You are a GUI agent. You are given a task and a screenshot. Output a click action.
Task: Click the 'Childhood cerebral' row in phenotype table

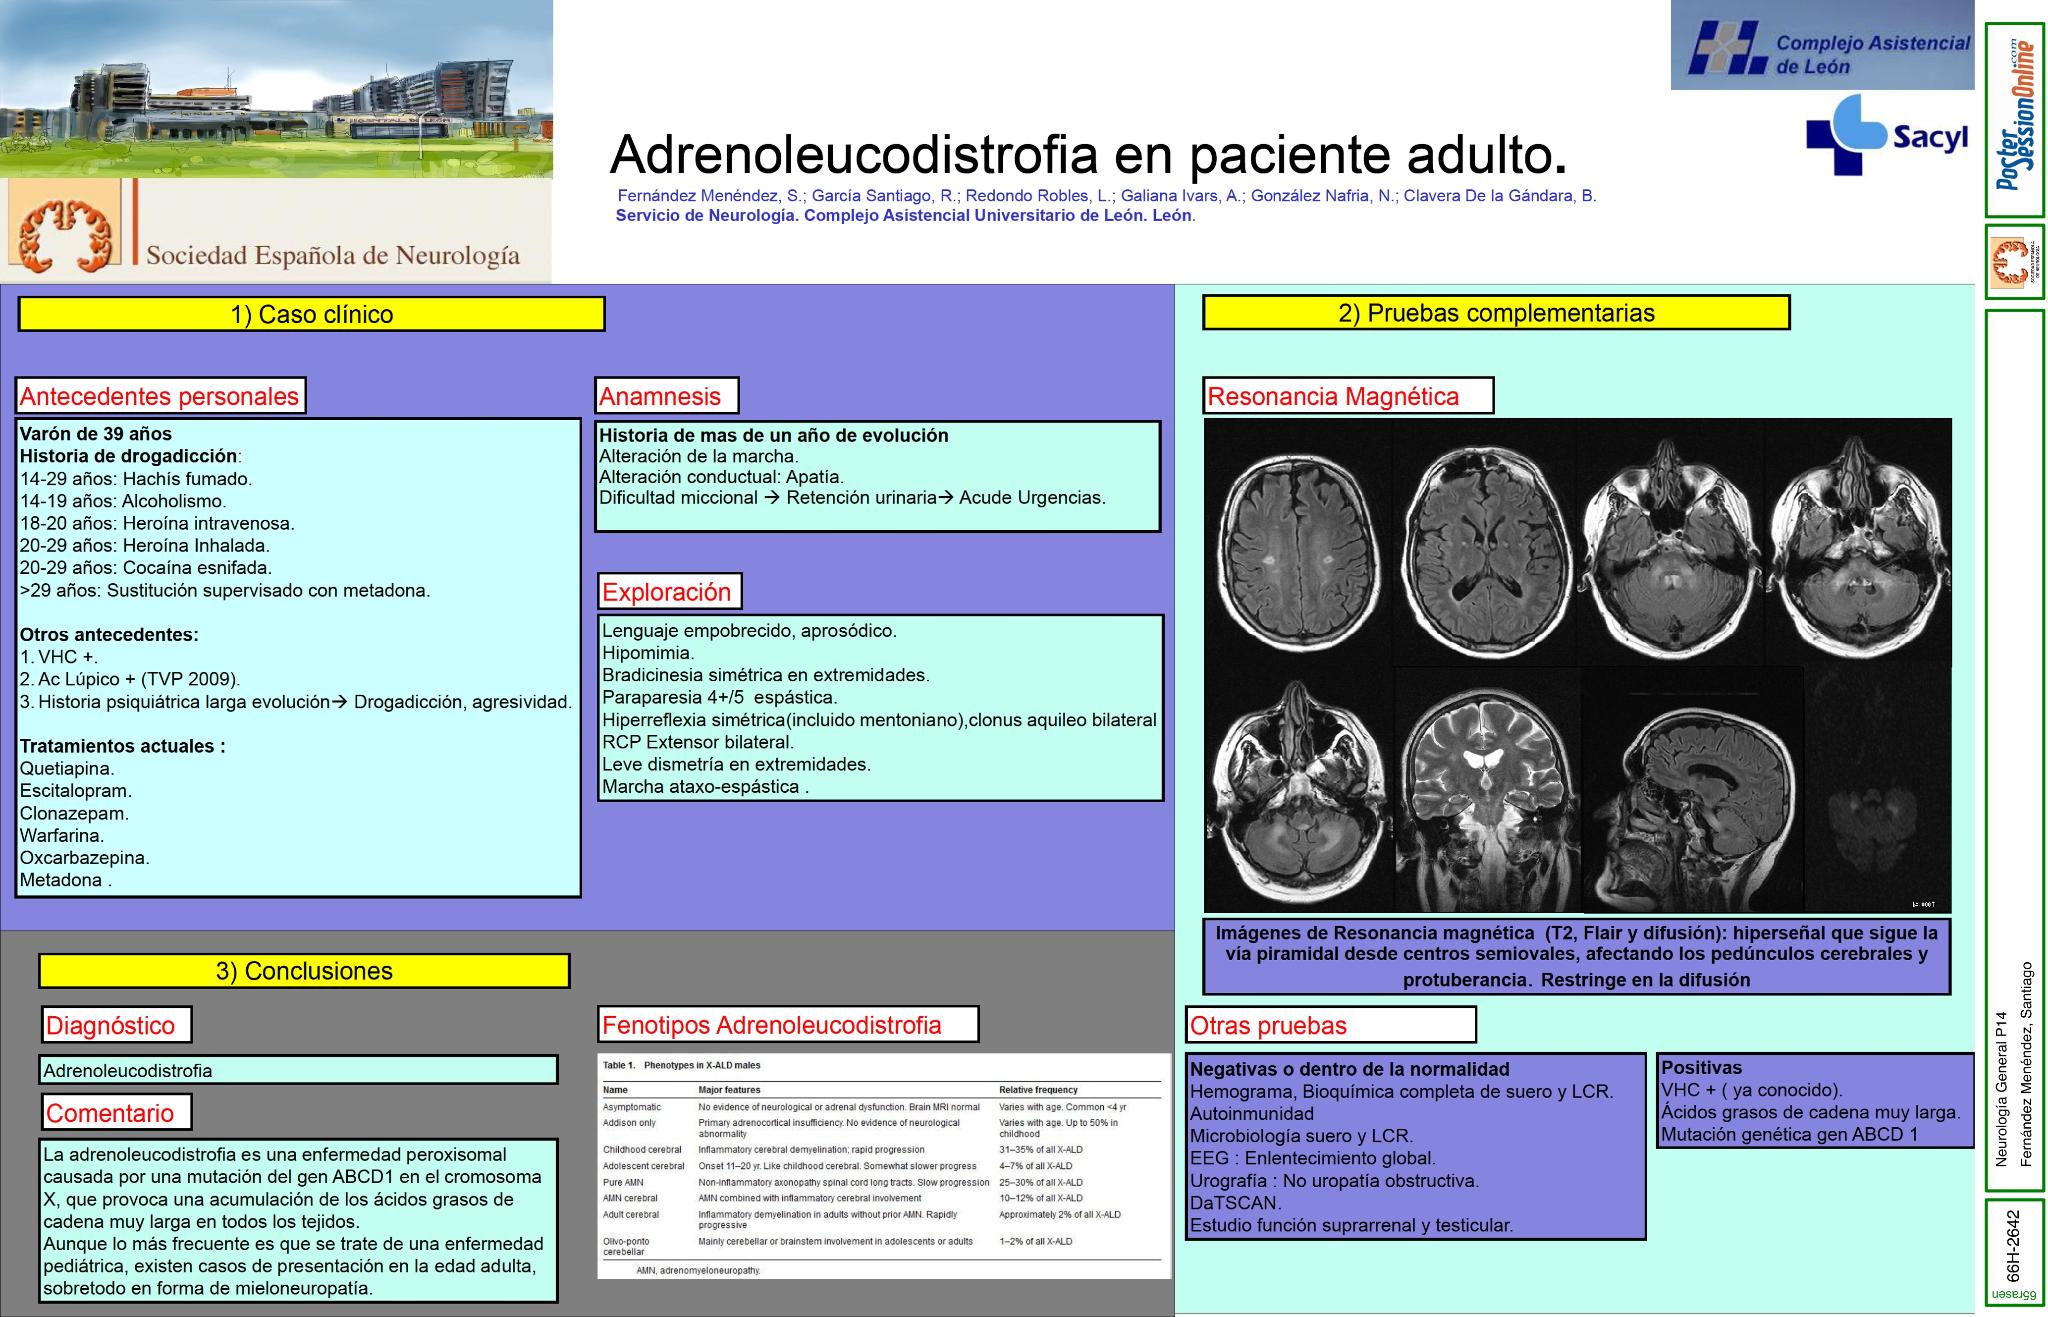pos(884,1150)
